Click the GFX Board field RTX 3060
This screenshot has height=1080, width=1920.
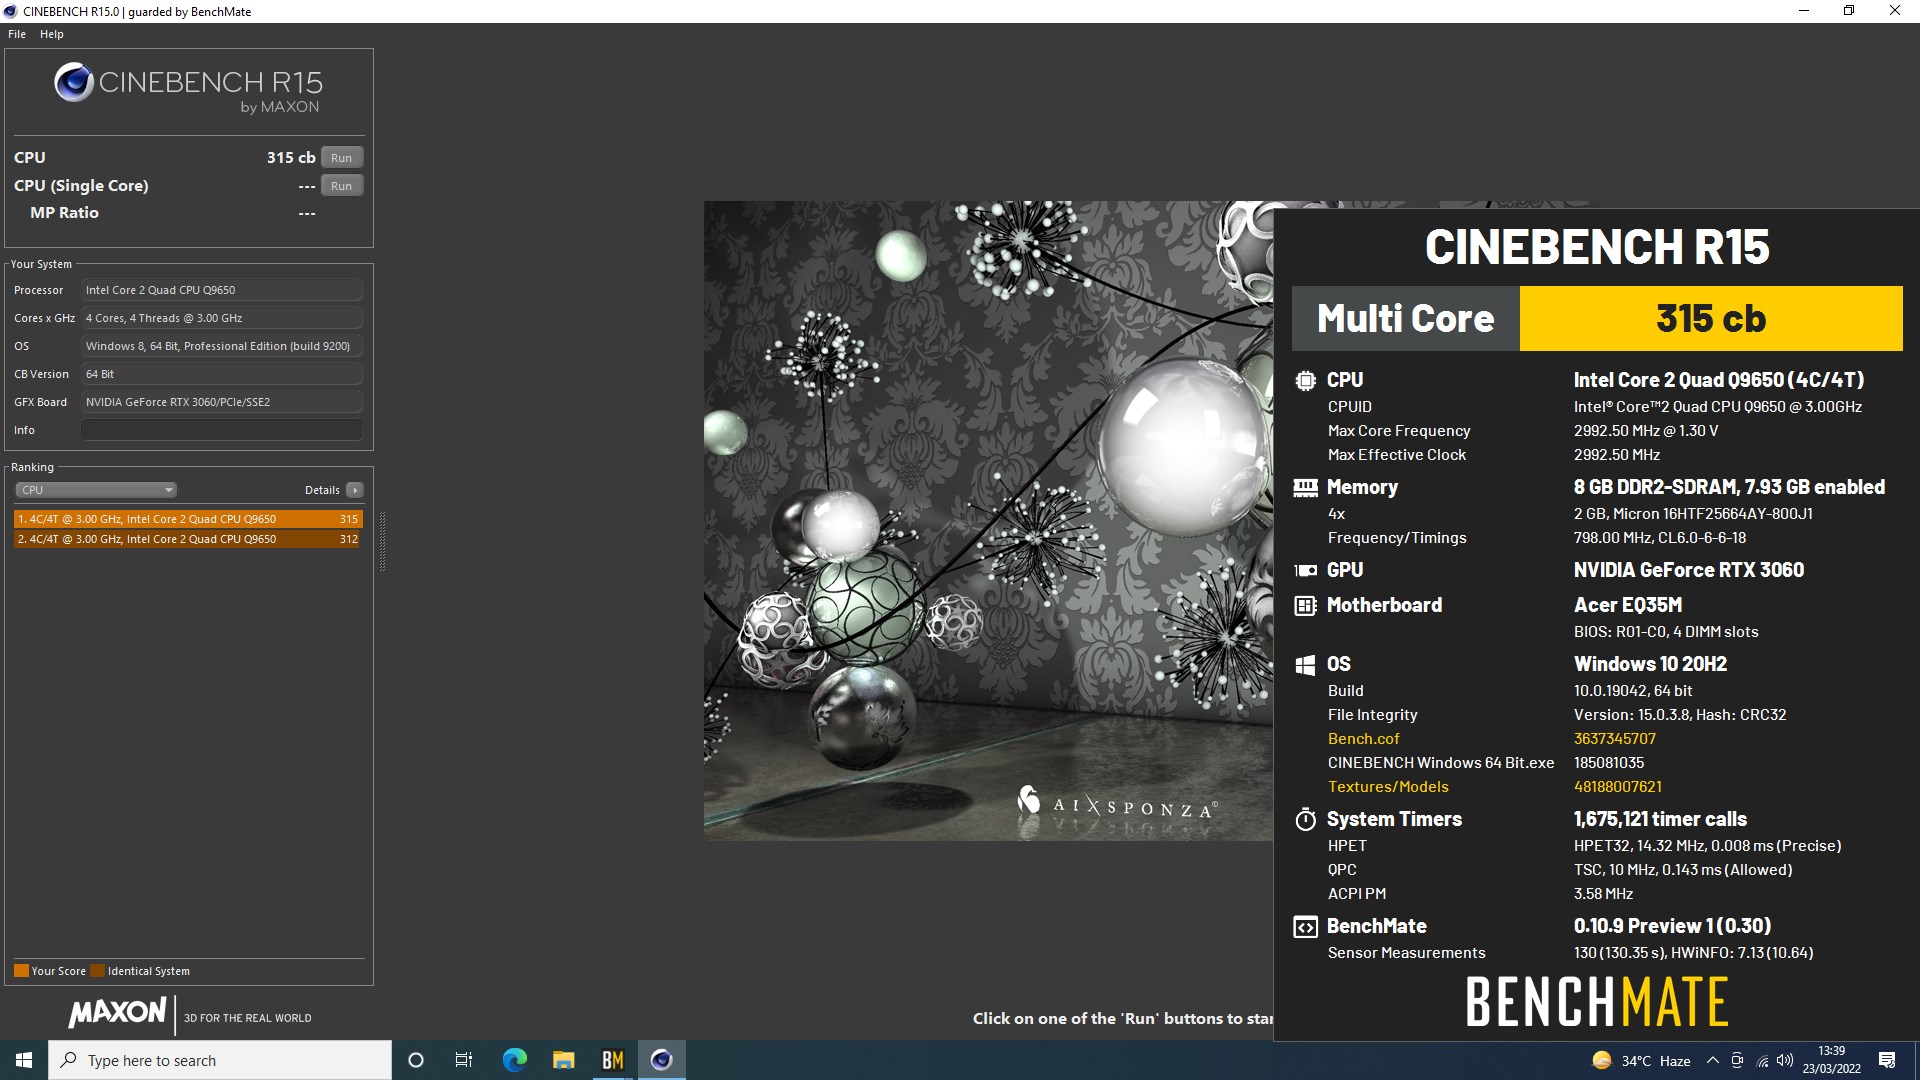tap(222, 402)
